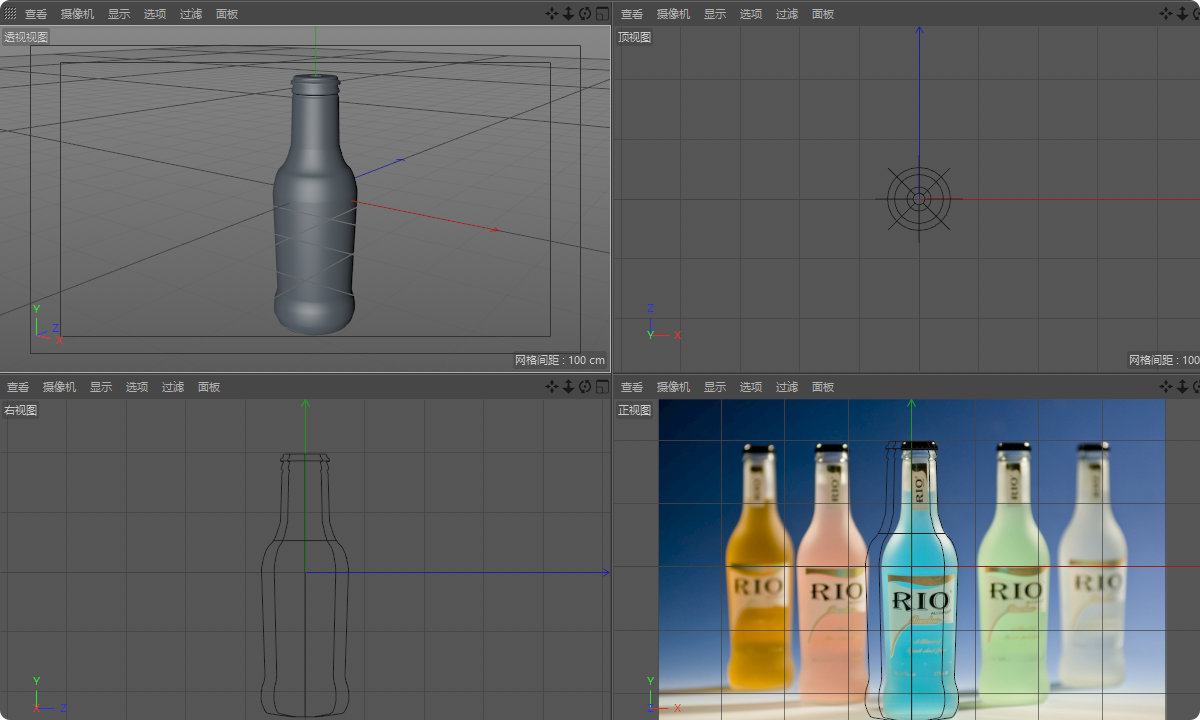Screen dimensions: 1200x720
Task: Open the 选项 menu in the top view
Action: tap(751, 14)
